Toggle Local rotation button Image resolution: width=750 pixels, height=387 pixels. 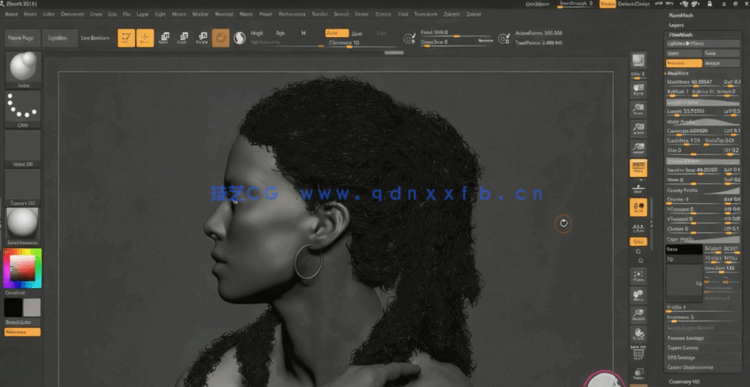[639, 207]
